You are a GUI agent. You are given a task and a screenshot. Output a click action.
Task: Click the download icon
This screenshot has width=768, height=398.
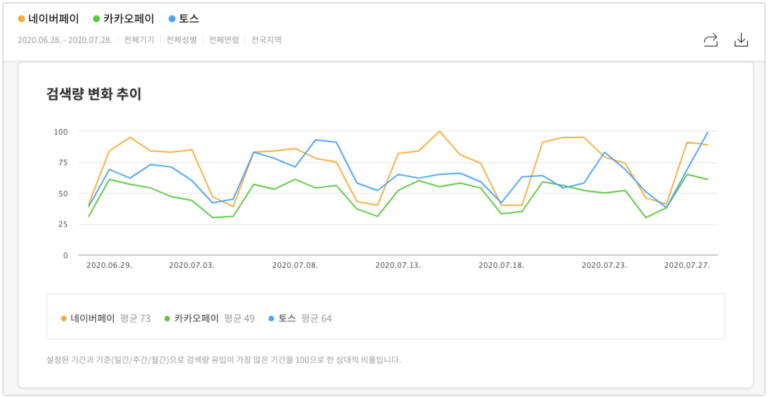pos(741,40)
